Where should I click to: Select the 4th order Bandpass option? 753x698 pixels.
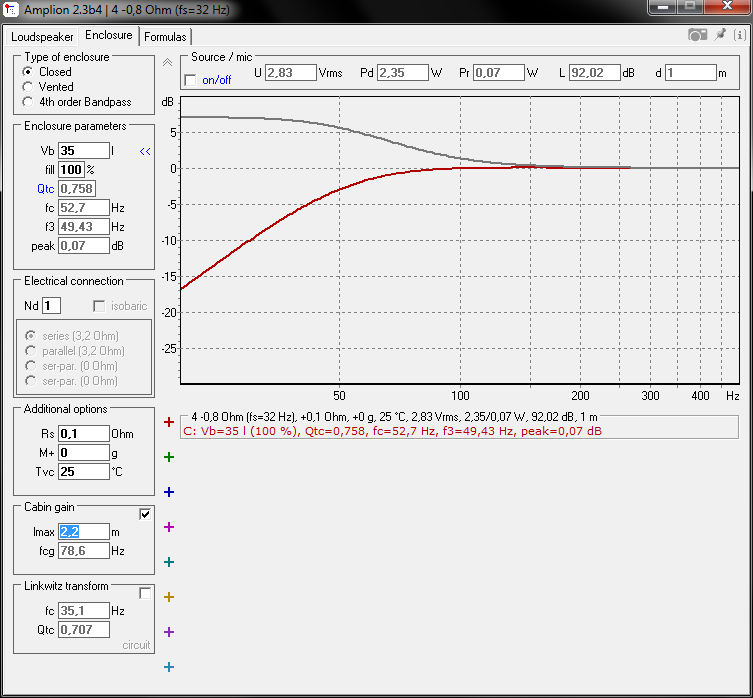28,102
